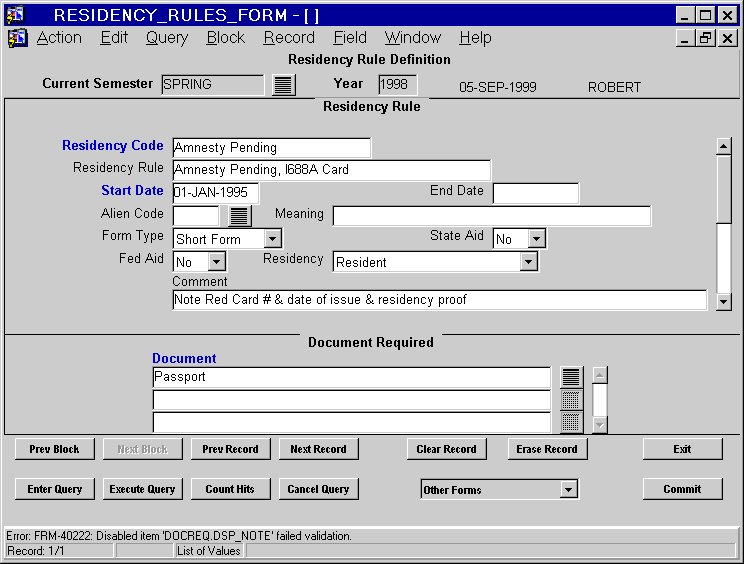Click the Clear Record button
This screenshot has width=744, height=564.
click(x=446, y=449)
